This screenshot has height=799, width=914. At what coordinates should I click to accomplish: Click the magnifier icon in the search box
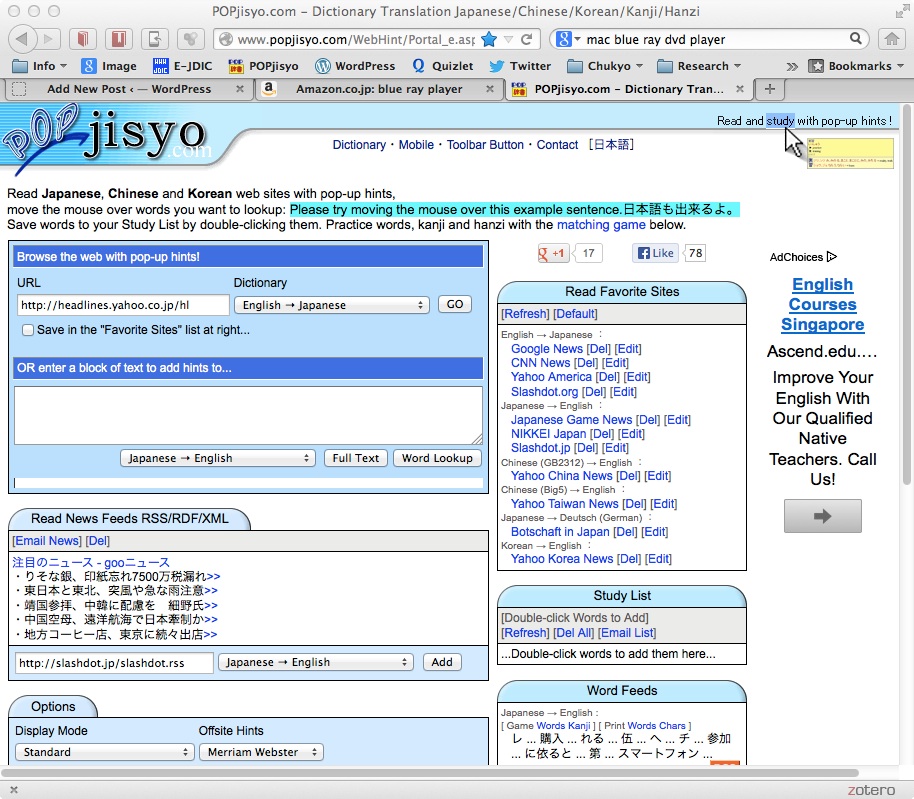click(855, 38)
